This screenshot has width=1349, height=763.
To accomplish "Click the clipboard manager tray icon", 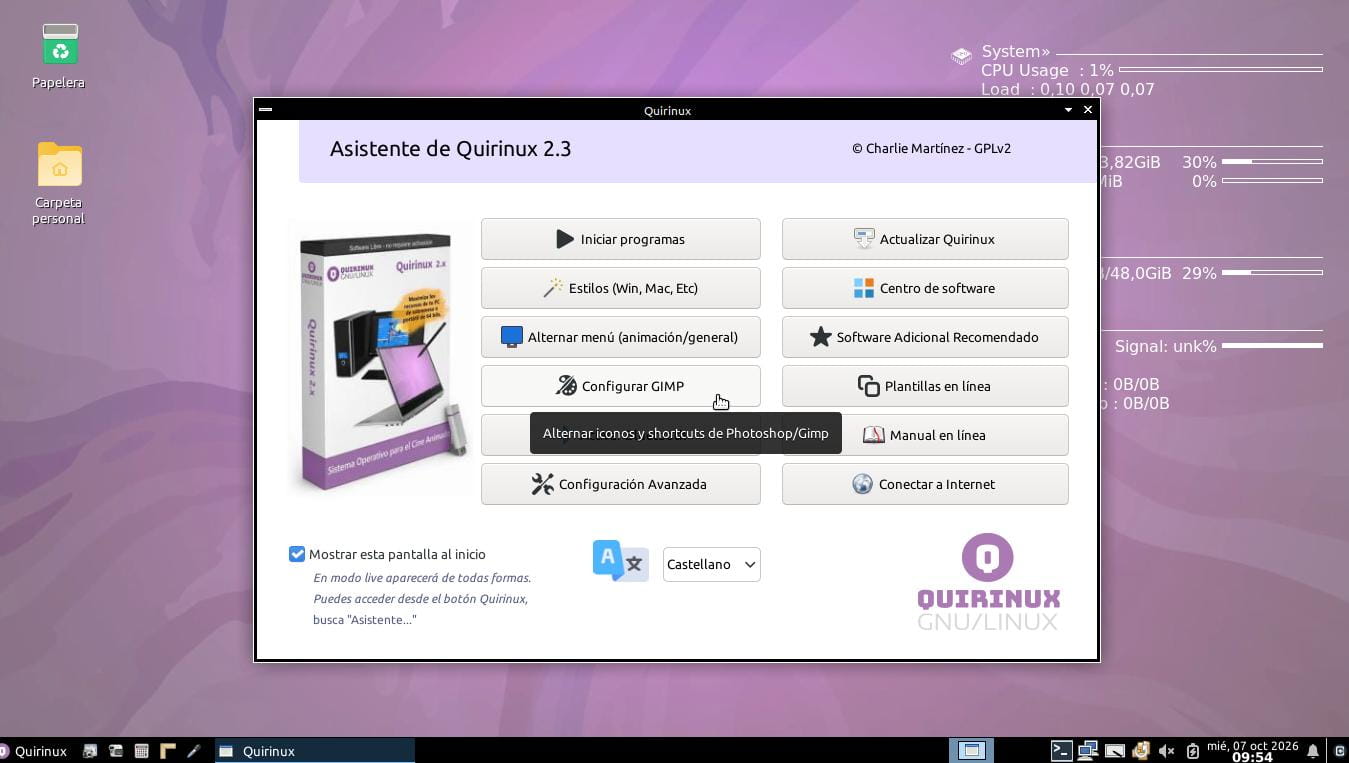I will click(x=1141, y=750).
